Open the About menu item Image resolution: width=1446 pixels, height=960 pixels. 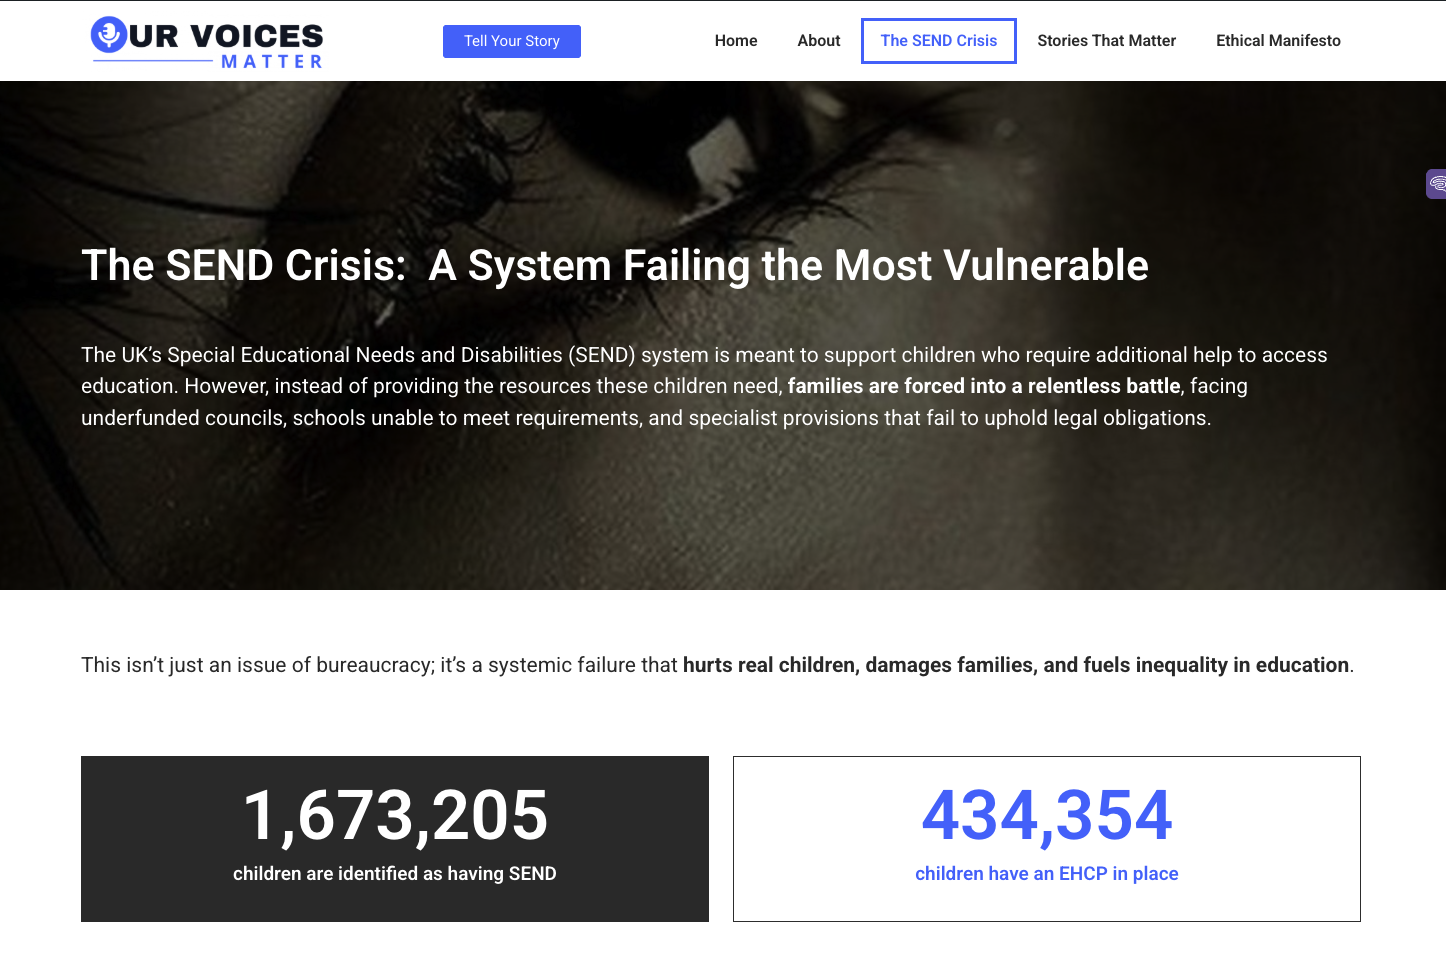[819, 41]
